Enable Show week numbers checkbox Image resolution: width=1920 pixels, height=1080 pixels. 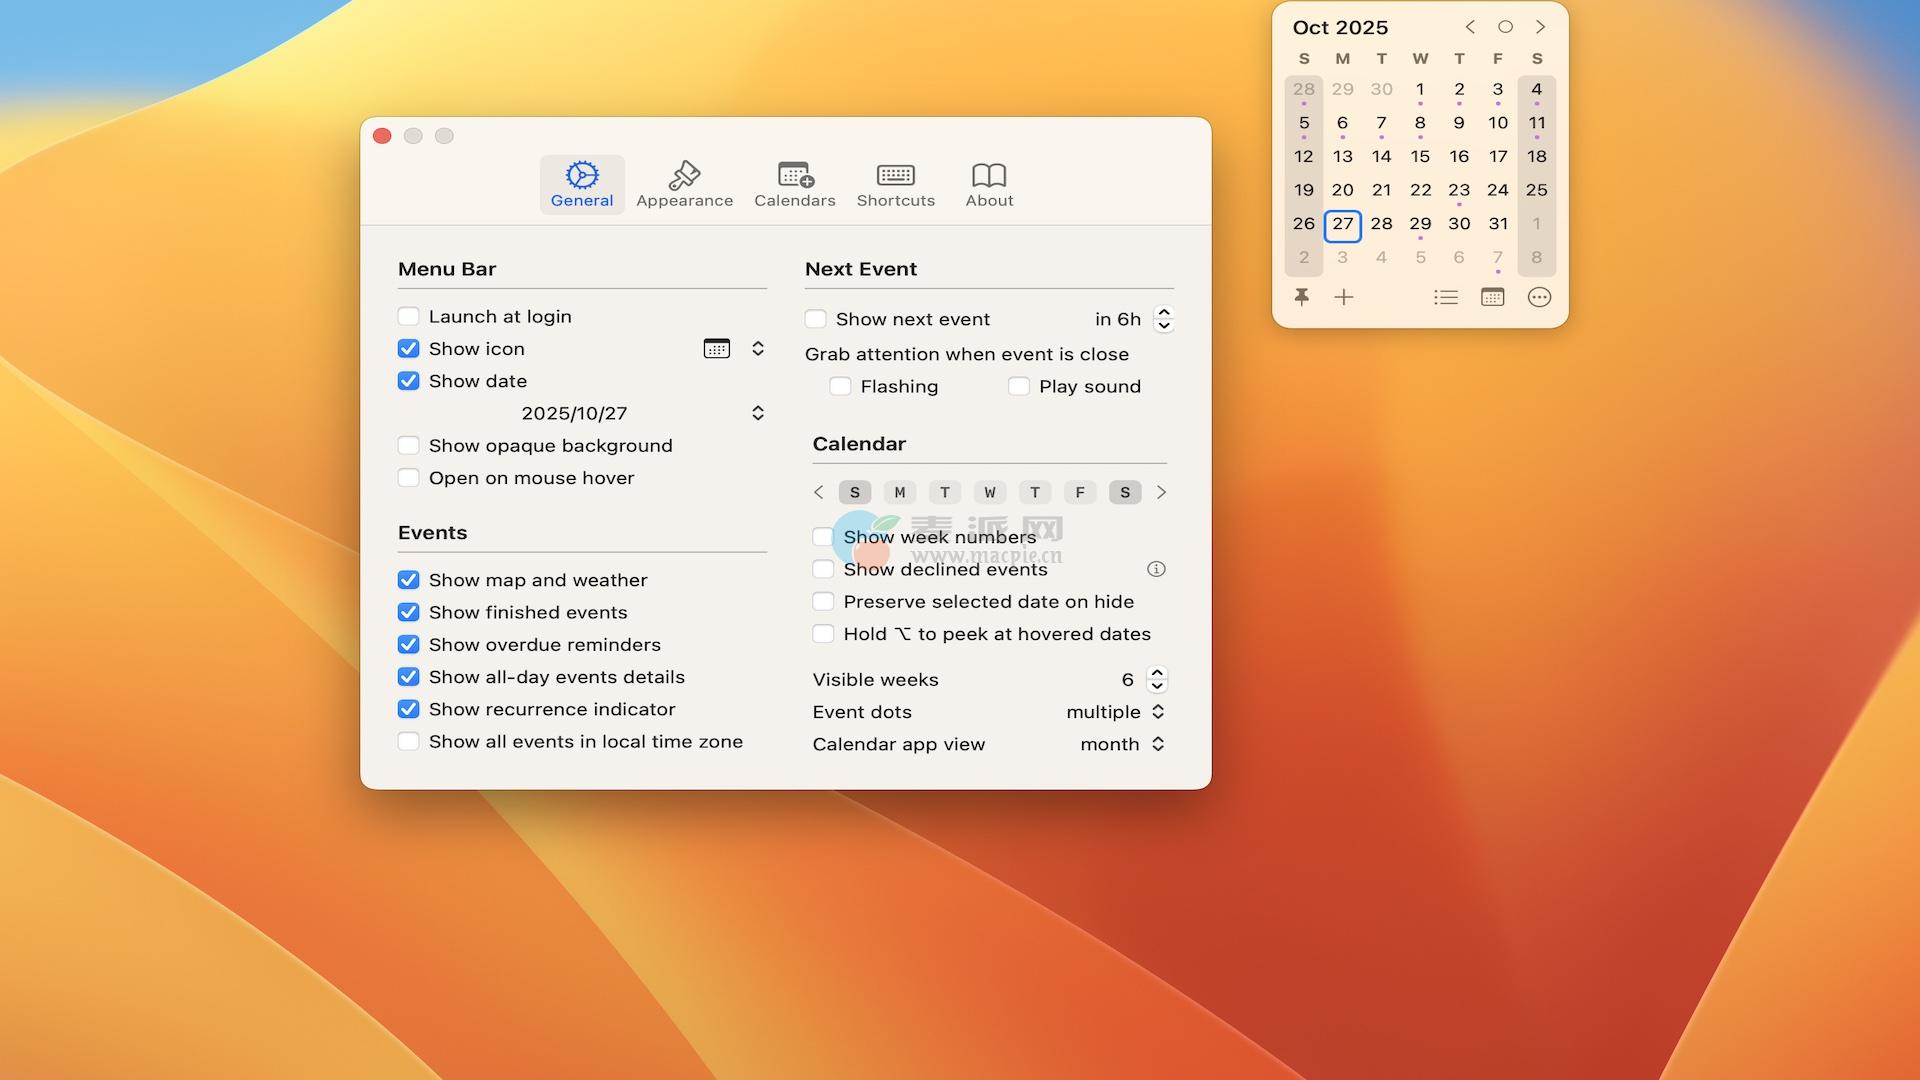(x=823, y=537)
